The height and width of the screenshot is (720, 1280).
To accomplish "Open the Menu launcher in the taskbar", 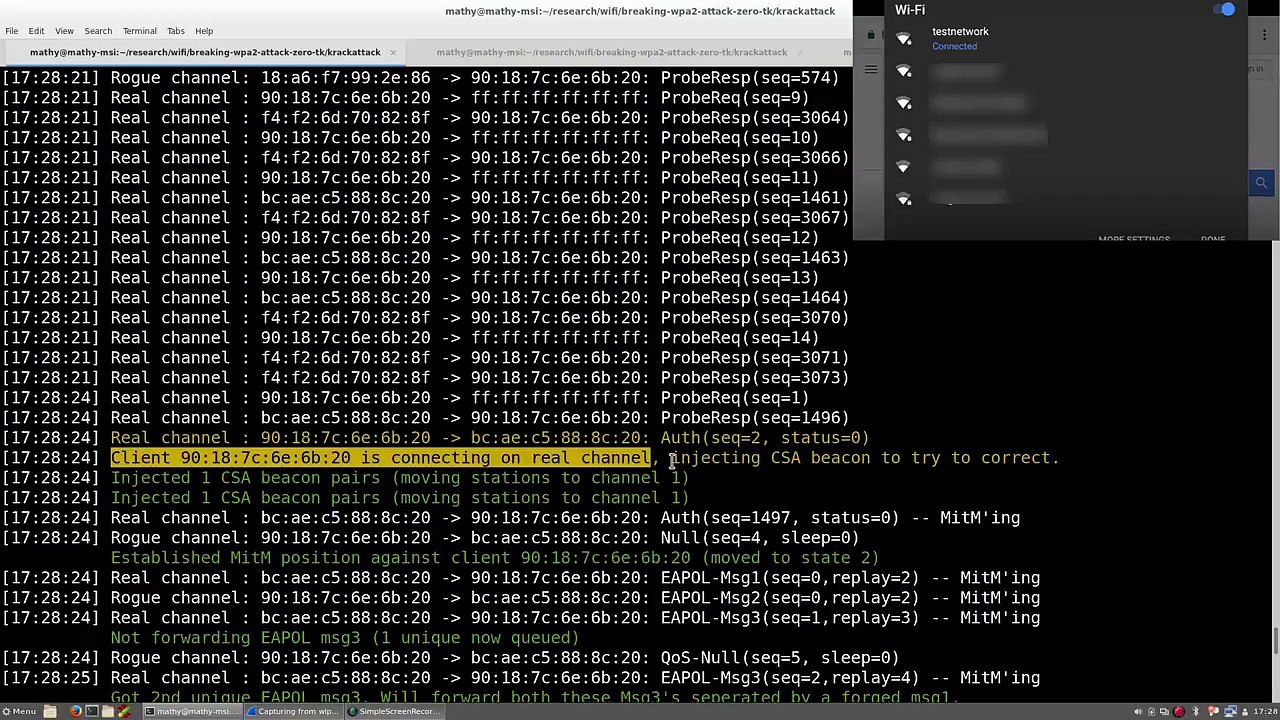I will point(19,711).
